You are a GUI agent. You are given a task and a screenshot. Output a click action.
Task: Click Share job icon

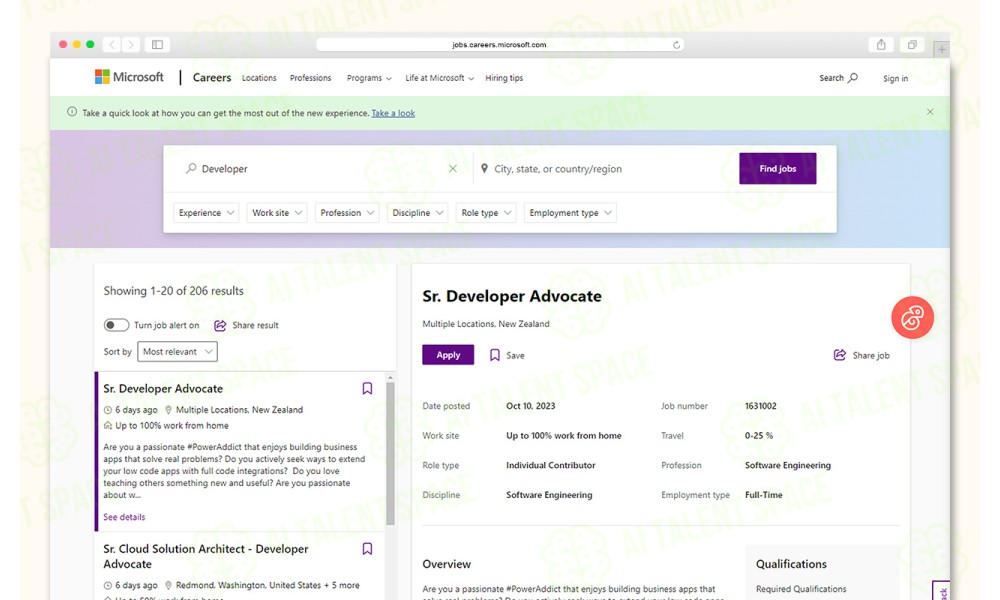(840, 355)
